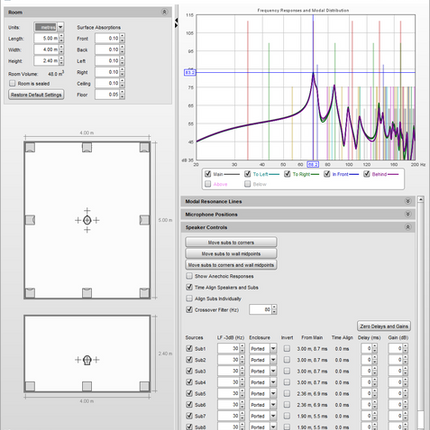Select the top-right corner subwoofer icon
Viewport: 430px width, 430px height.
point(144,147)
